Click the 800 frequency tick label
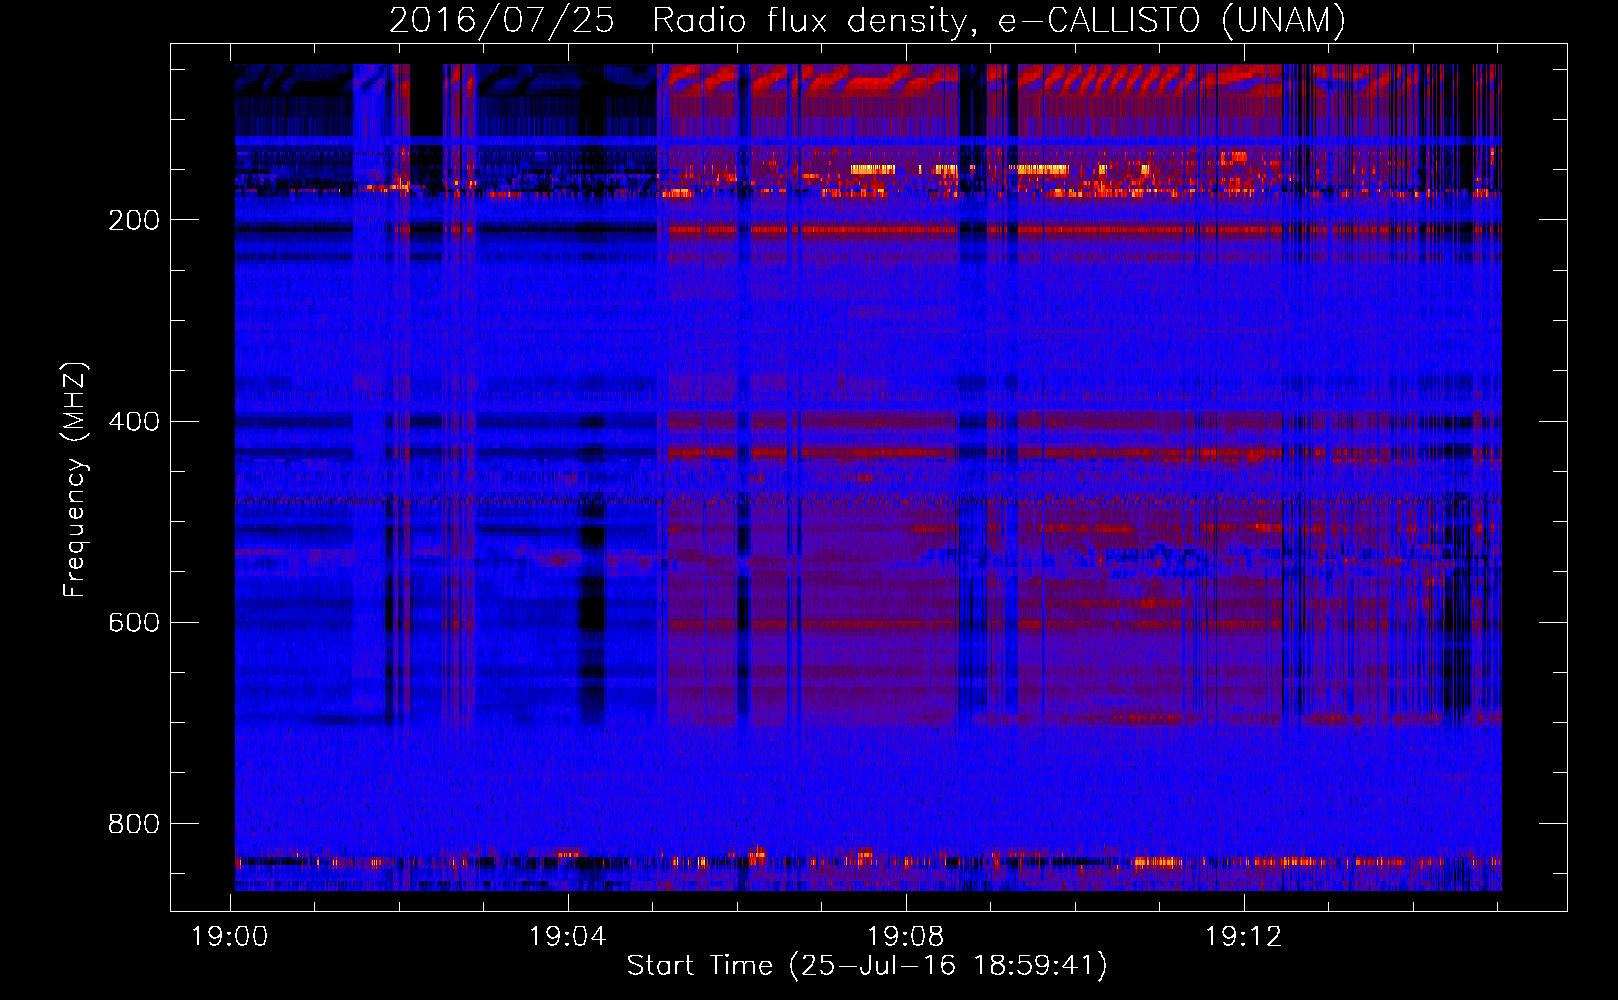 134,824
